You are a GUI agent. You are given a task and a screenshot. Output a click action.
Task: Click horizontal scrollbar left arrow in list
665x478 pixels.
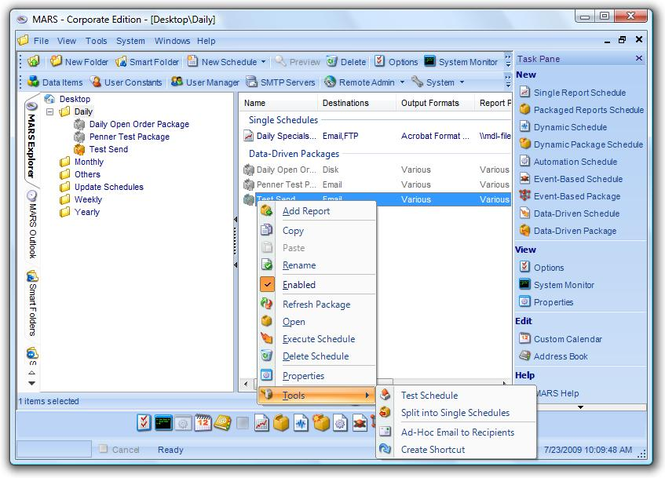[x=246, y=384]
